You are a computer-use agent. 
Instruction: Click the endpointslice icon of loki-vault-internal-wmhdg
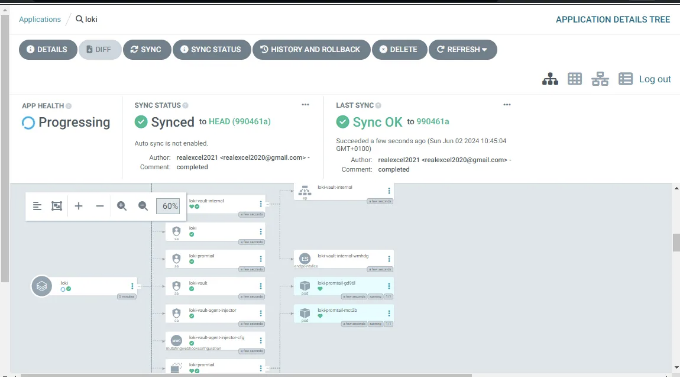(305, 259)
